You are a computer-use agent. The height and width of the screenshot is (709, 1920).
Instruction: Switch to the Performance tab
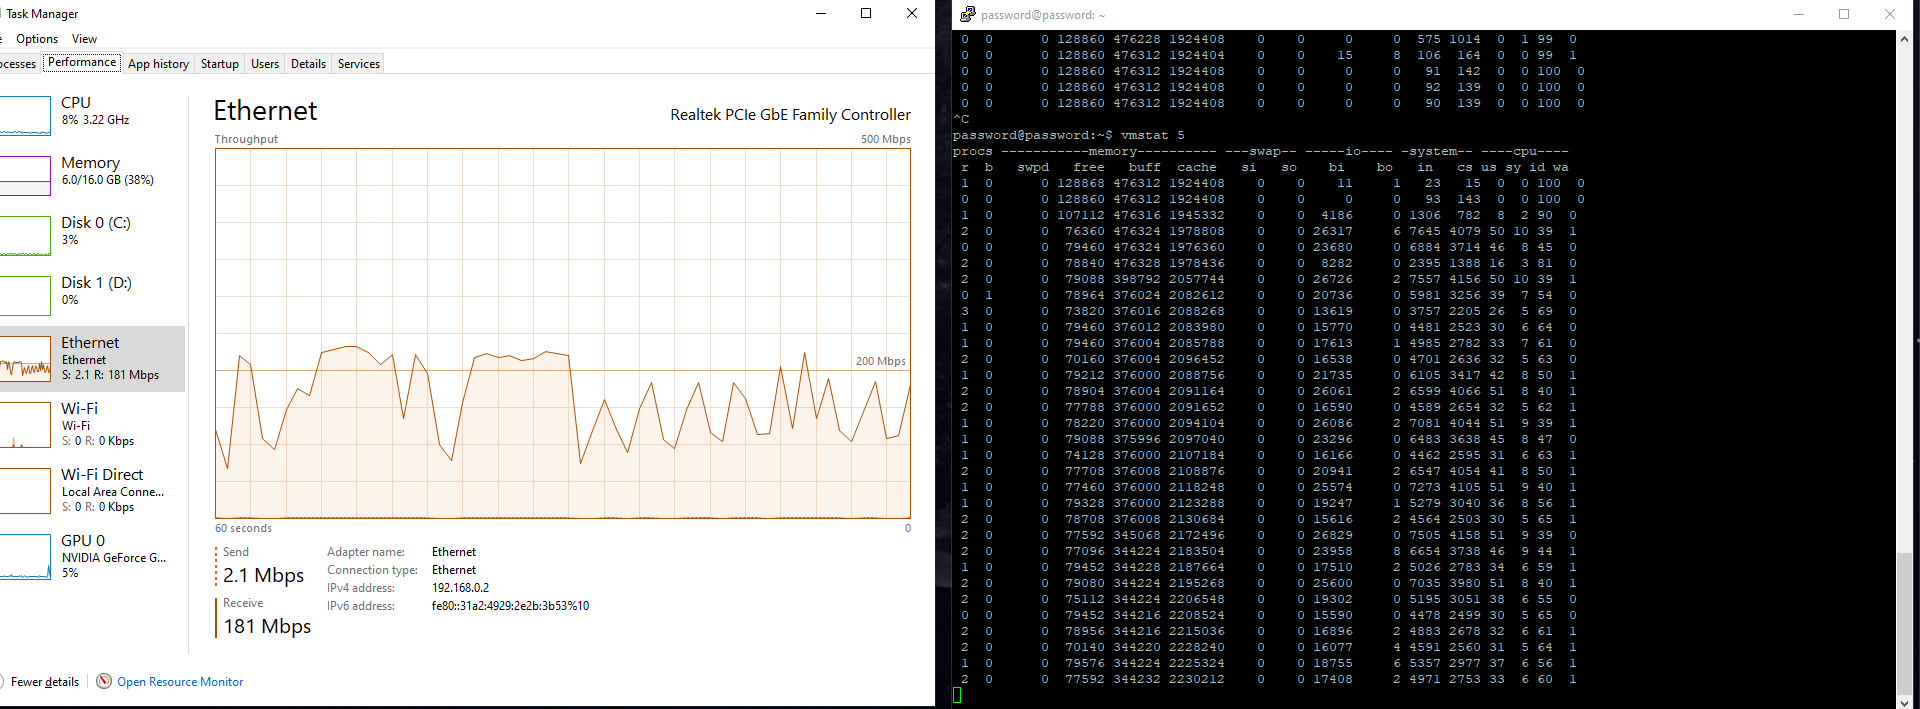tap(82, 62)
